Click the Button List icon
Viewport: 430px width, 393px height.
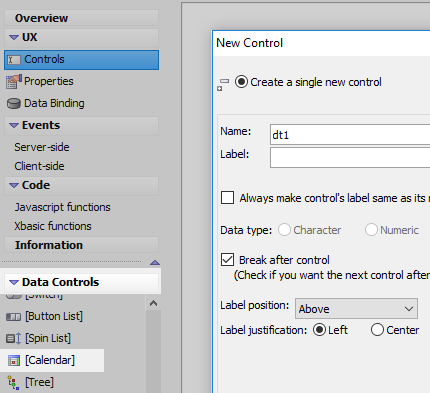[13, 317]
